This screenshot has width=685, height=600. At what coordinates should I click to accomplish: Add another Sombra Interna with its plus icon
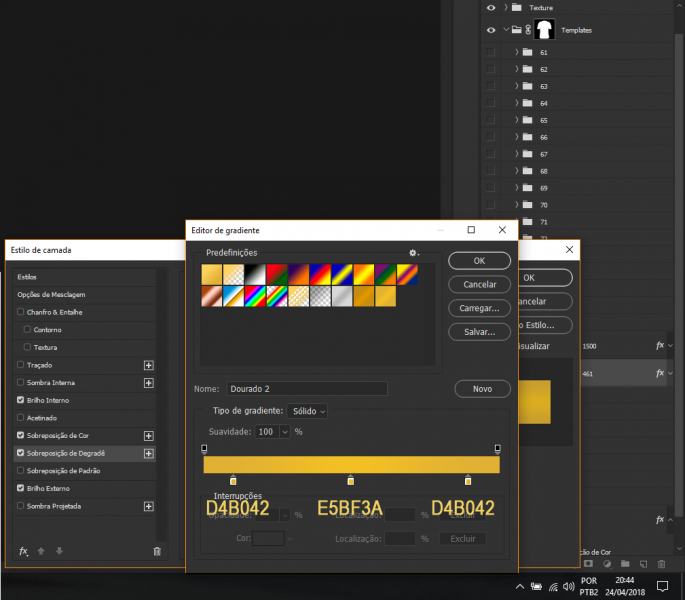[149, 383]
